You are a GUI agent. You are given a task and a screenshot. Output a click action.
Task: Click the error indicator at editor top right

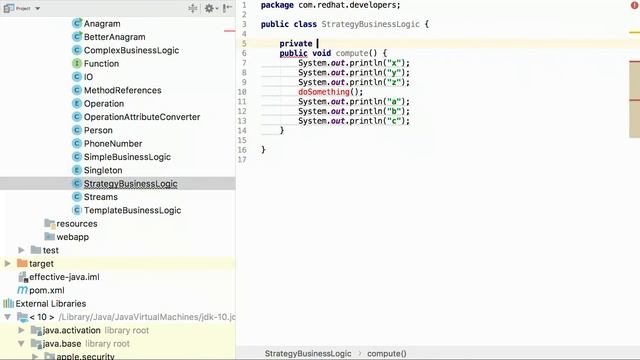tap(634, 5)
